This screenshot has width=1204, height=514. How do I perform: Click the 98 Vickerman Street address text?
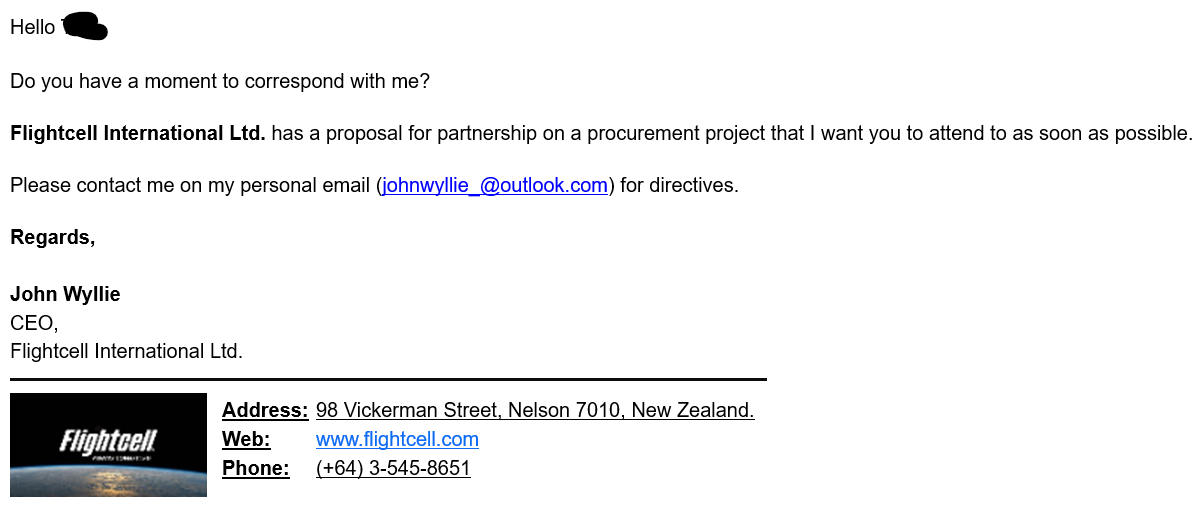tap(534, 411)
